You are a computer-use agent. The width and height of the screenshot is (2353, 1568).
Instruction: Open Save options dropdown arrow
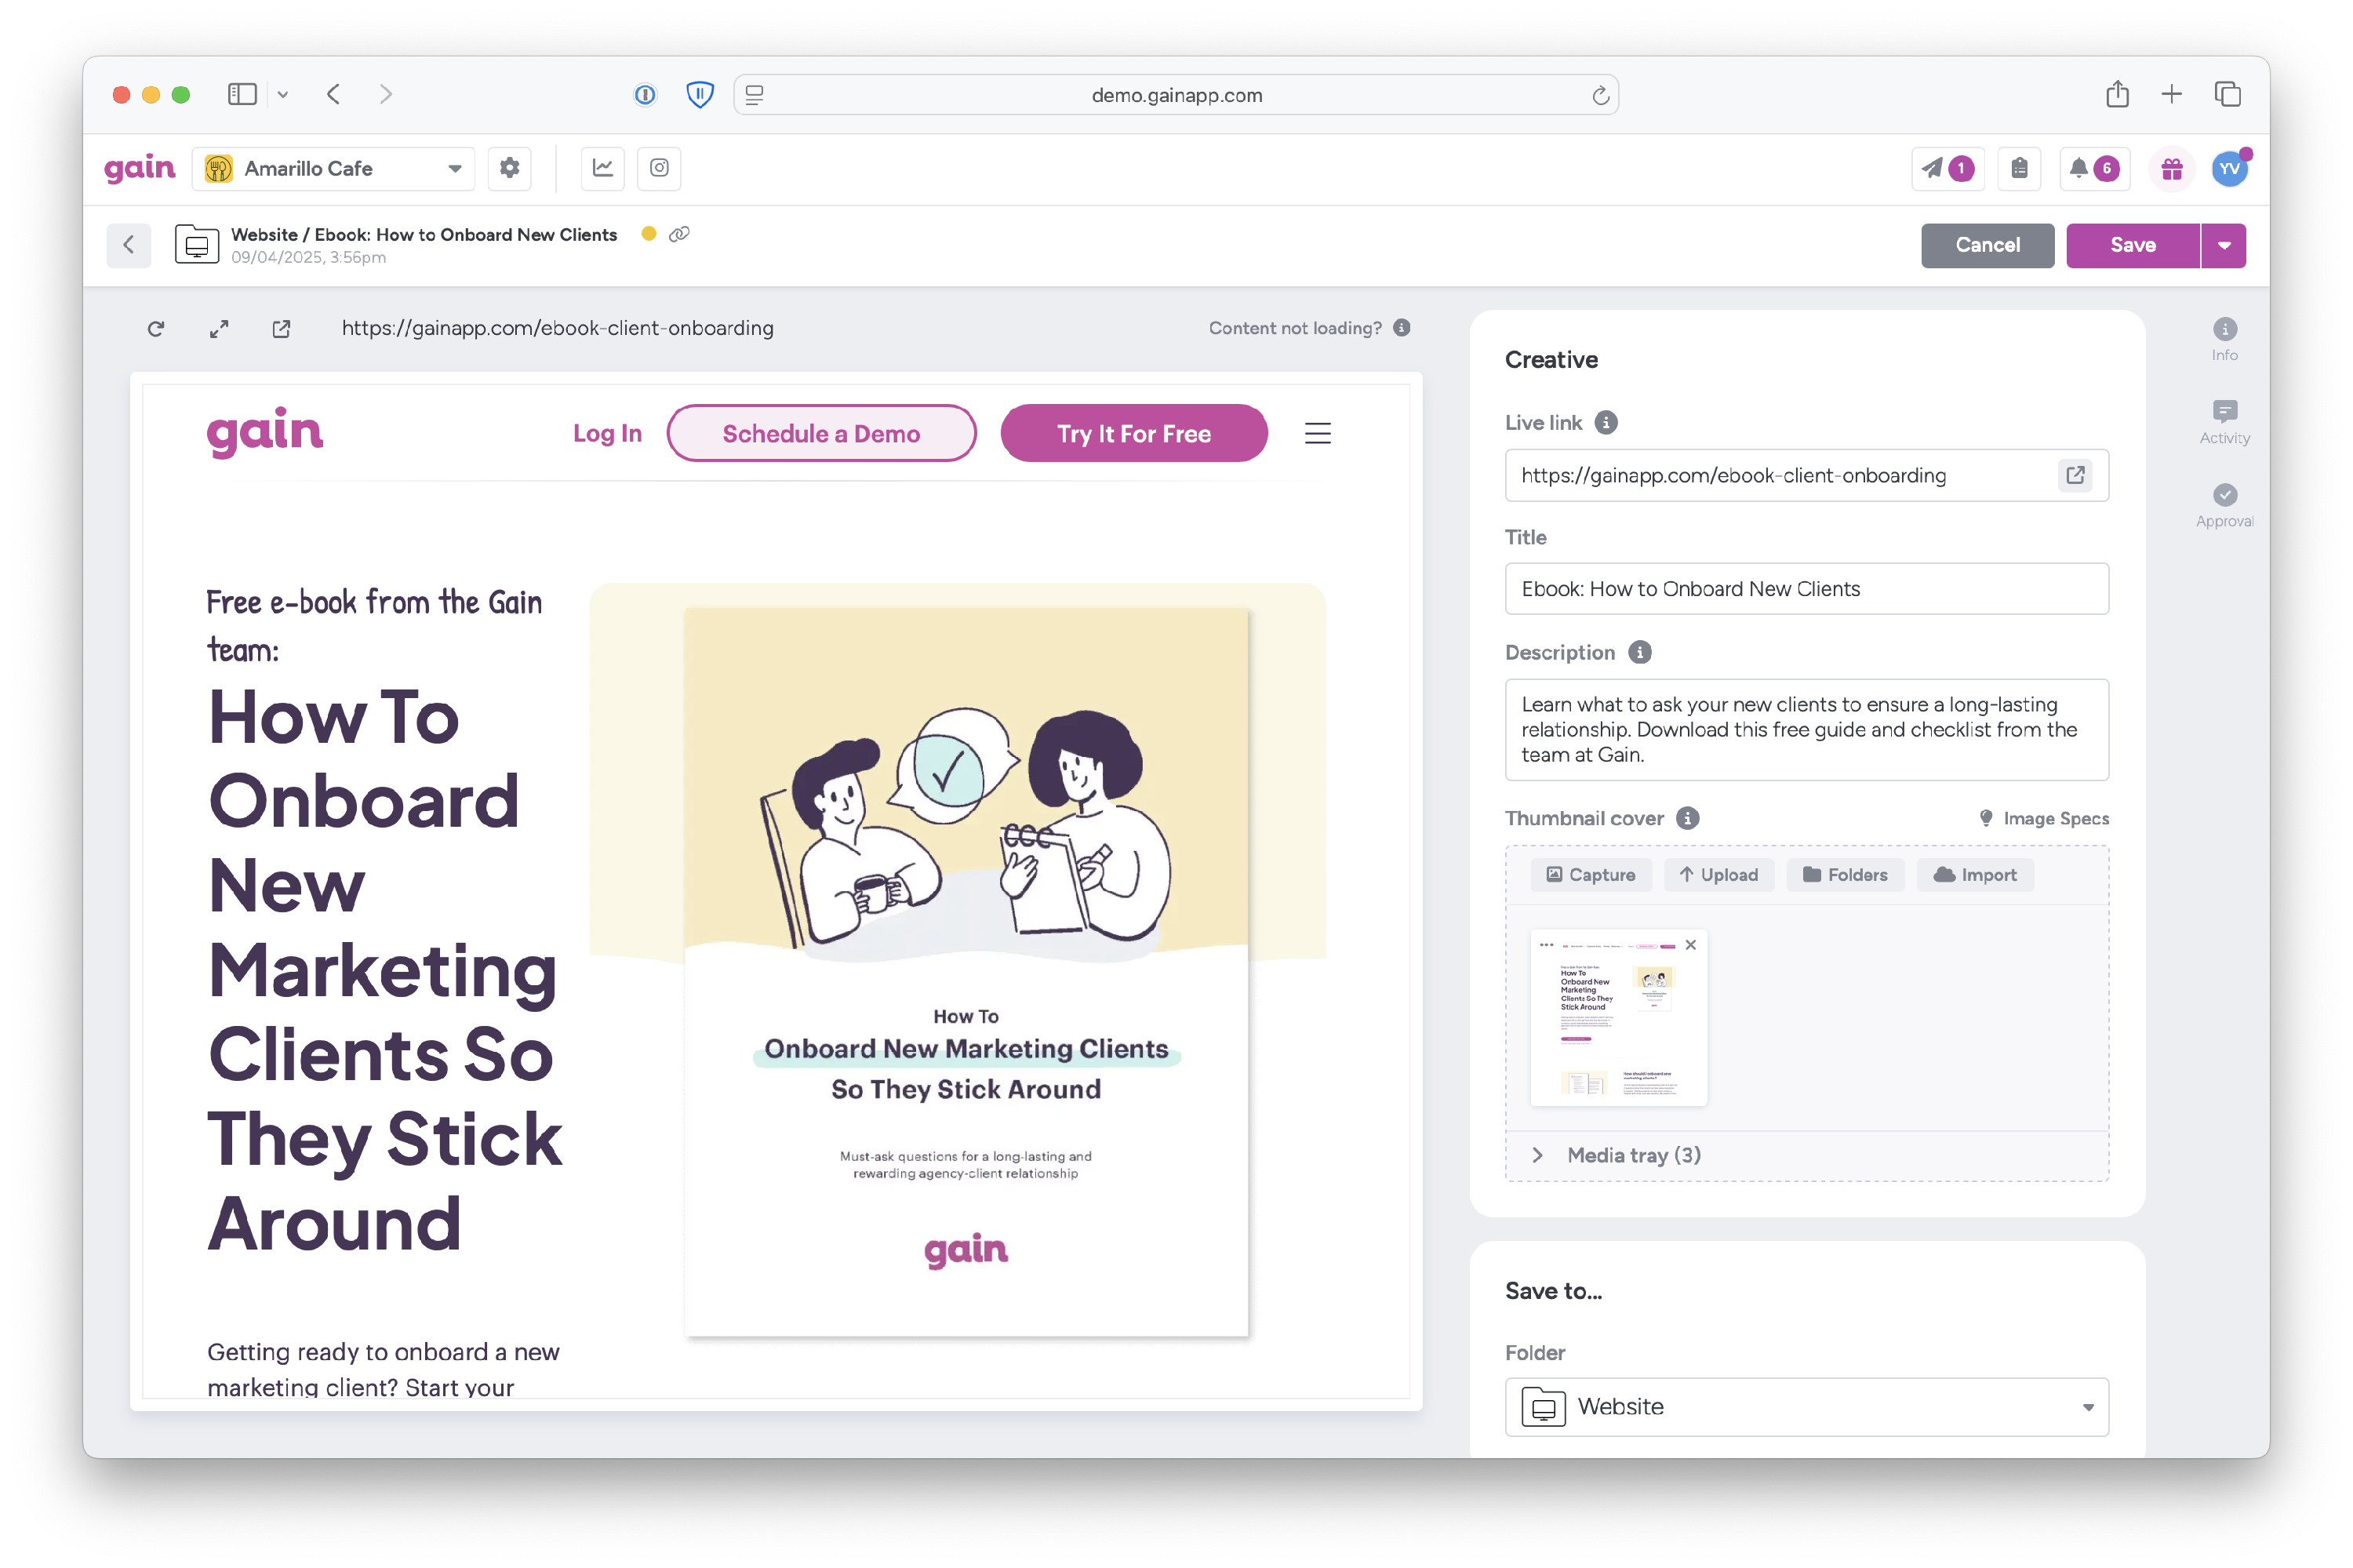[x=2223, y=245]
